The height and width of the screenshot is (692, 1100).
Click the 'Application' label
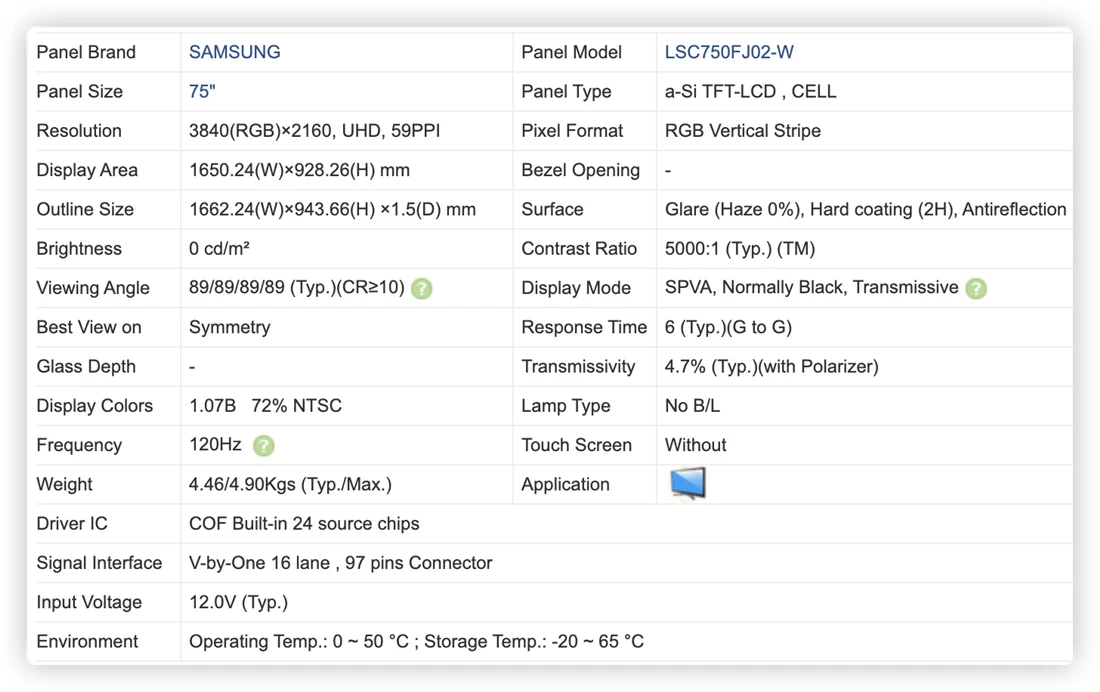click(565, 484)
